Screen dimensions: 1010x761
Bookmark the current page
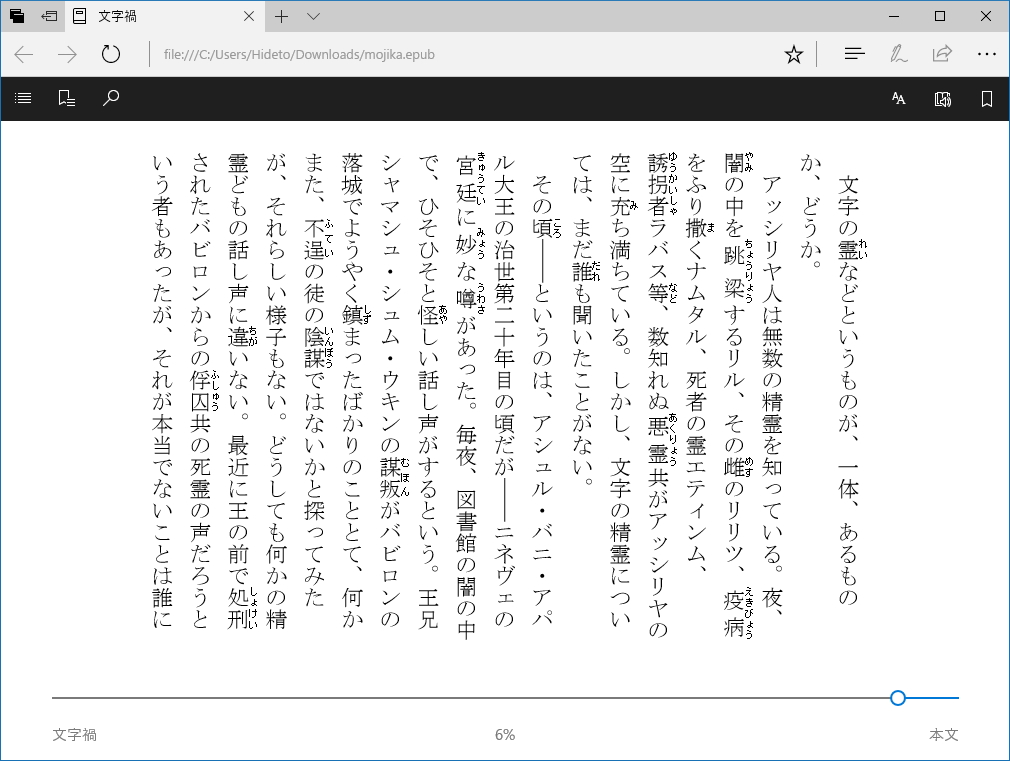(x=987, y=98)
